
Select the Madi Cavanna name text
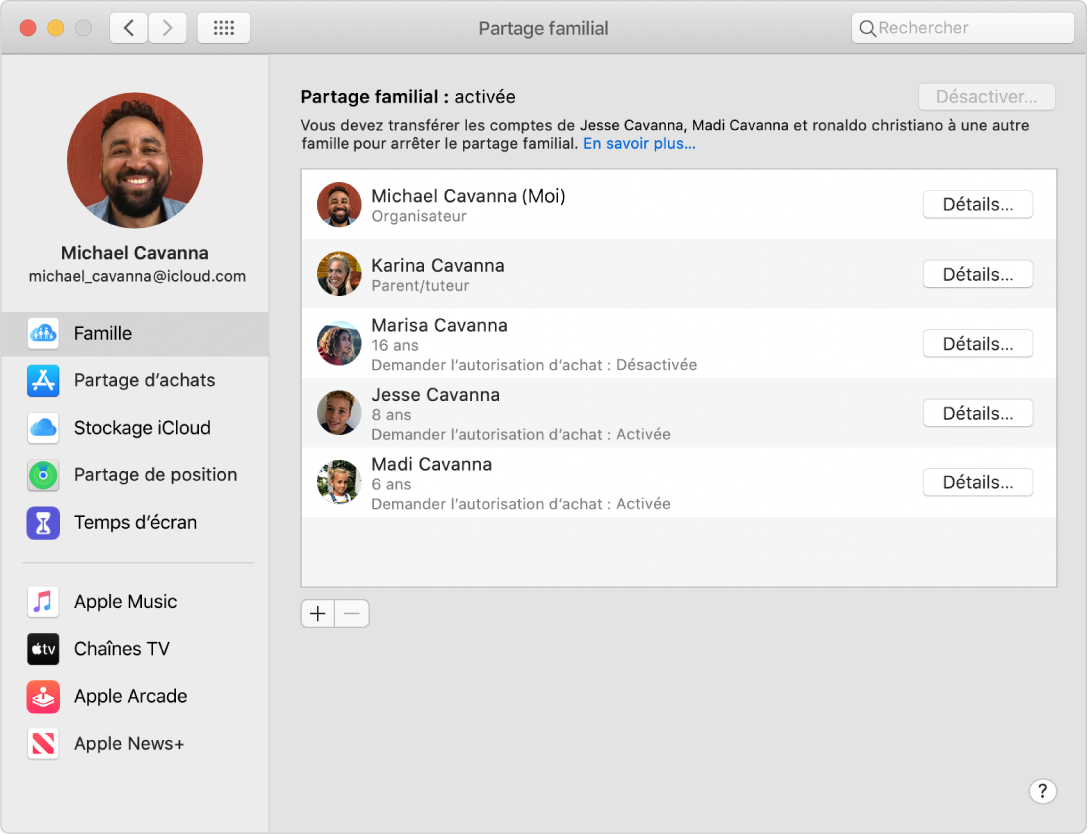[432, 464]
